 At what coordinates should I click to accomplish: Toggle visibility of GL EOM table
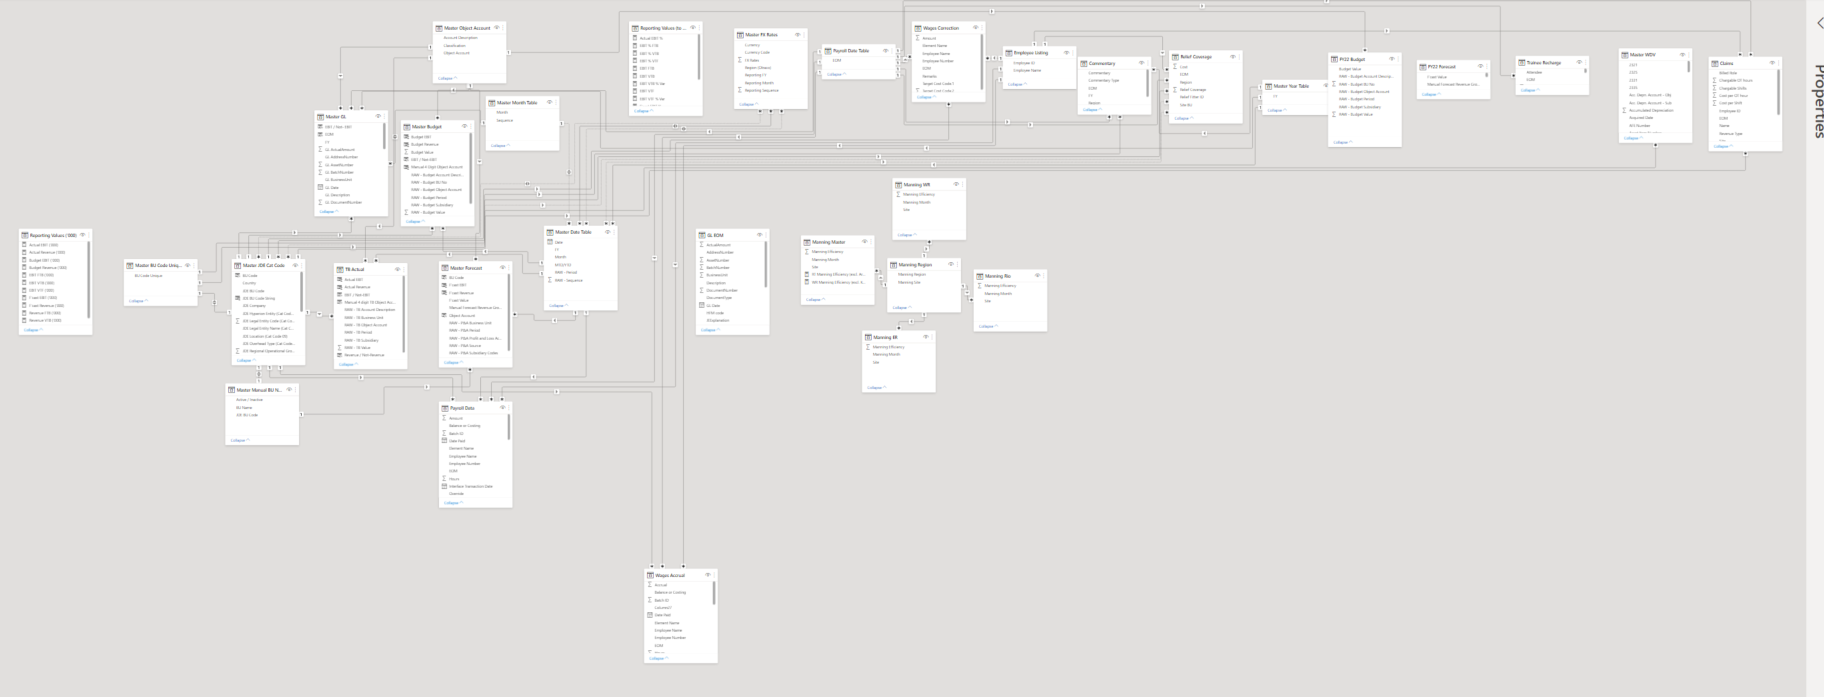click(x=759, y=235)
